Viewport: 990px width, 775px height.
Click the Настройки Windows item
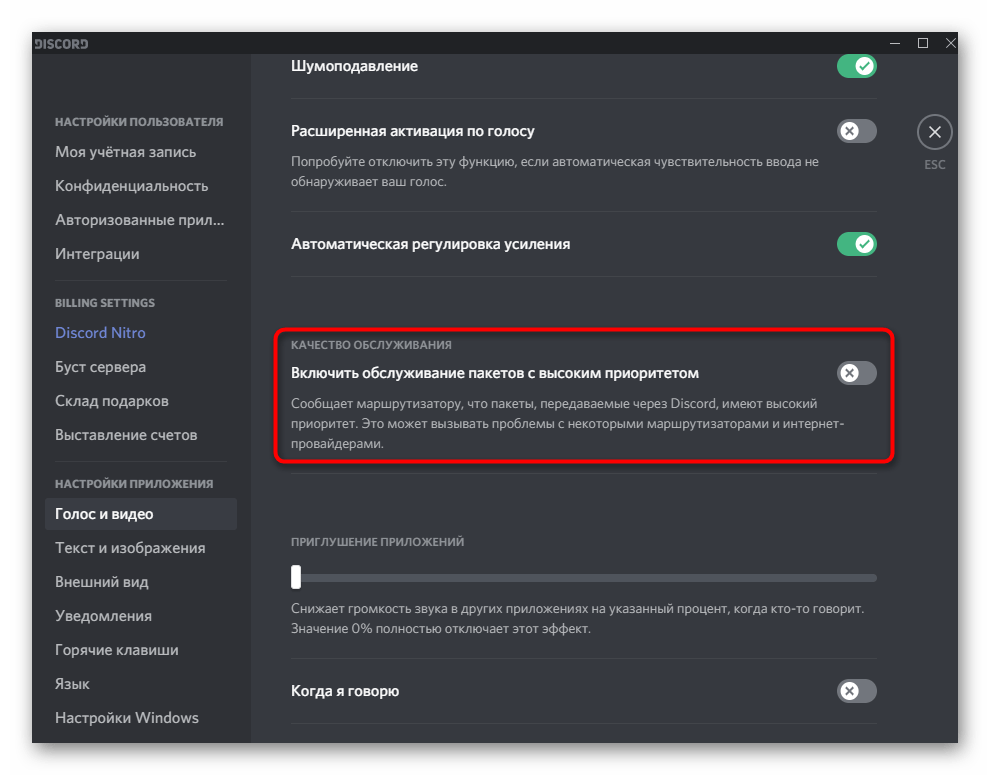pyautogui.click(x=127, y=718)
